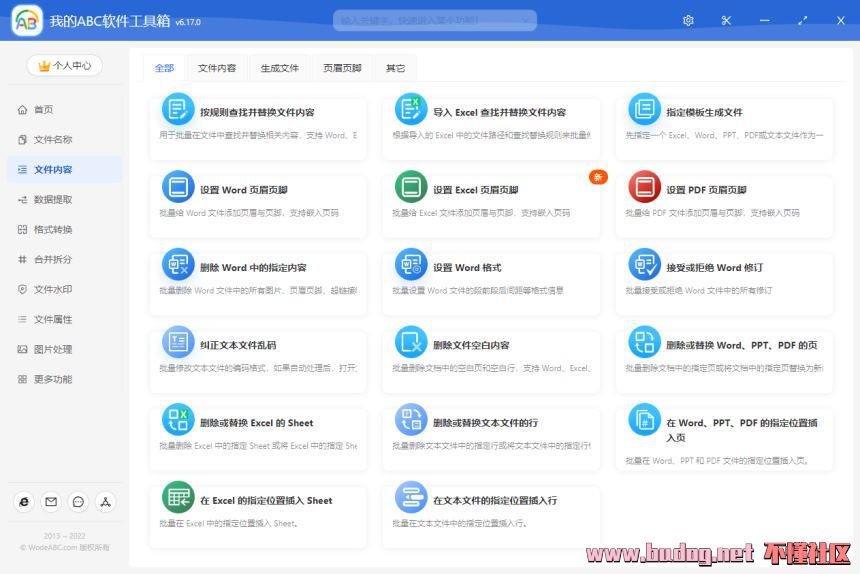Screen dimensions: 860x574
Task: Go to 首页 in the sidebar
Action: coord(64,110)
